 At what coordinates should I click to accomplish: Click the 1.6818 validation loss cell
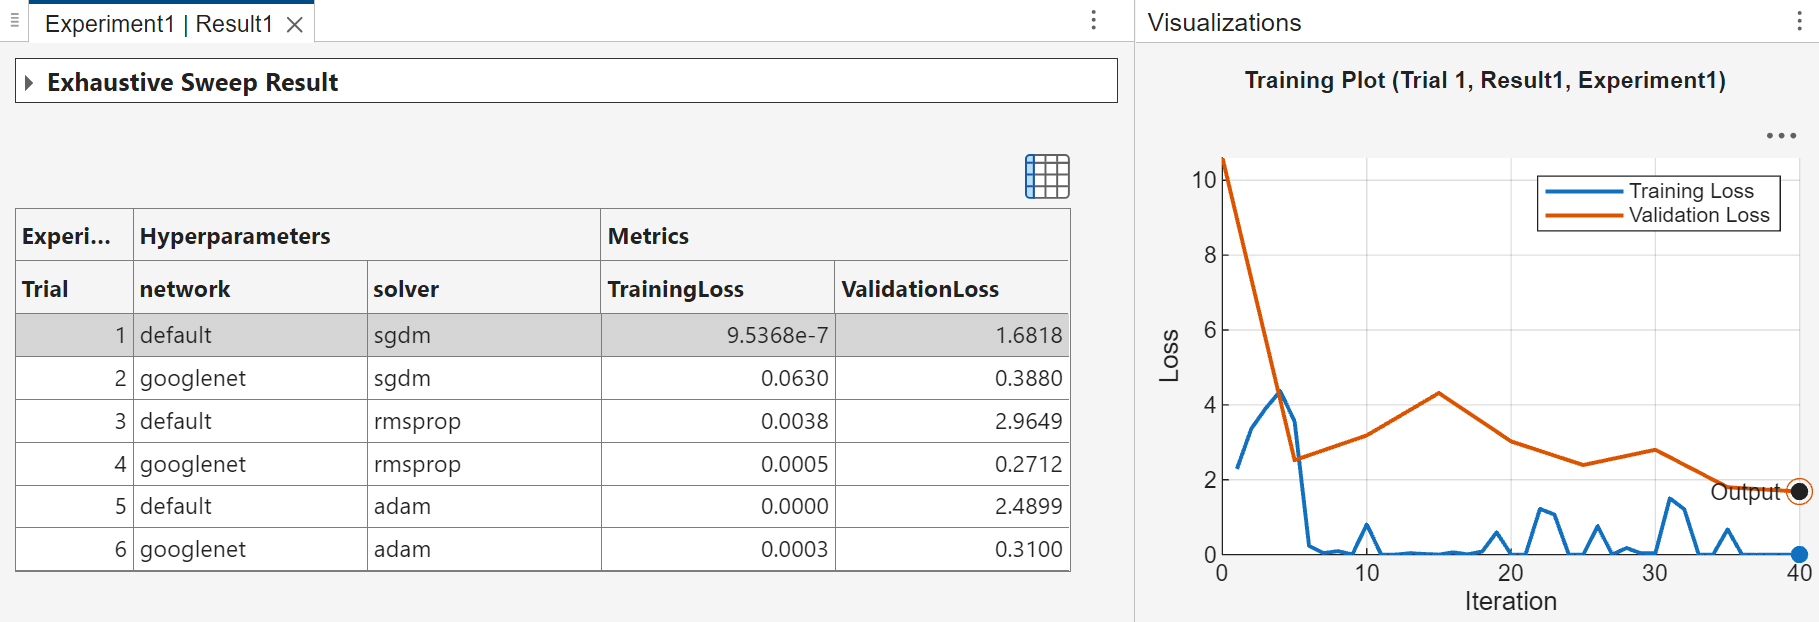(952, 335)
